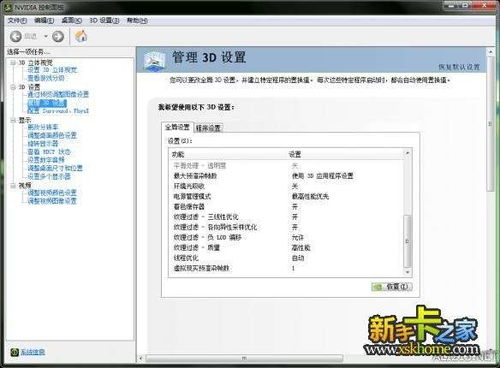Select the 最大预渲染帧数 setting row
Viewport: 500px width, 368px height.
pos(287,176)
